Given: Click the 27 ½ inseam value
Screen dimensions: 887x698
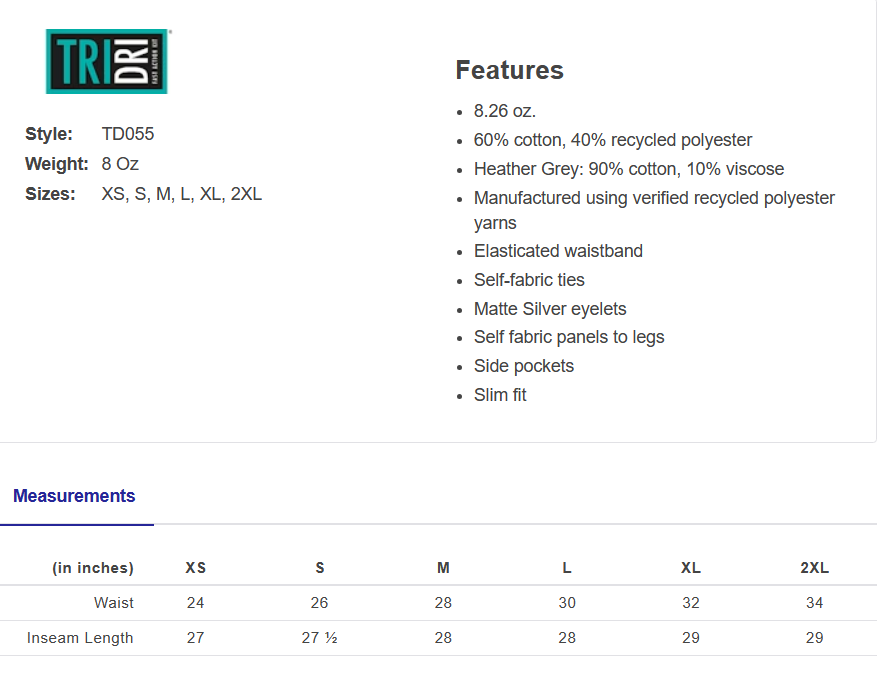Looking at the screenshot, I should (x=320, y=638).
